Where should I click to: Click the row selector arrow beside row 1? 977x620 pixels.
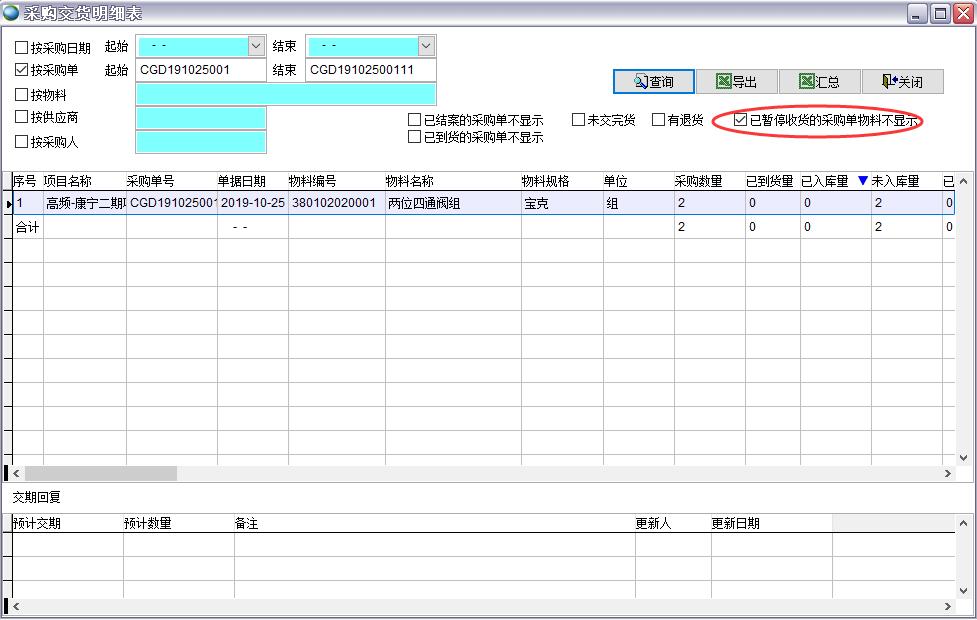8,204
